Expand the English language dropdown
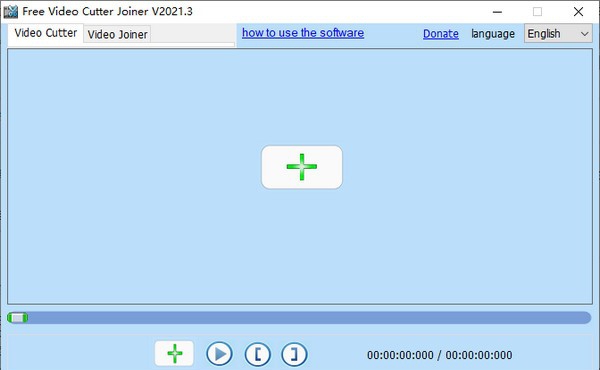Image resolution: width=600 pixels, height=370 pixels. coord(558,34)
